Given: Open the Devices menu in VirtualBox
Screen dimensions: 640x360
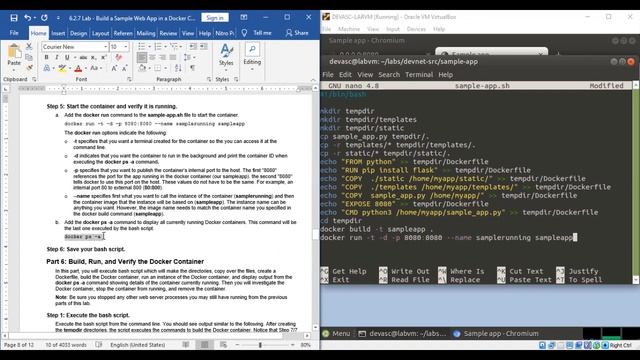Looking at the screenshot, I should tap(416, 29).
